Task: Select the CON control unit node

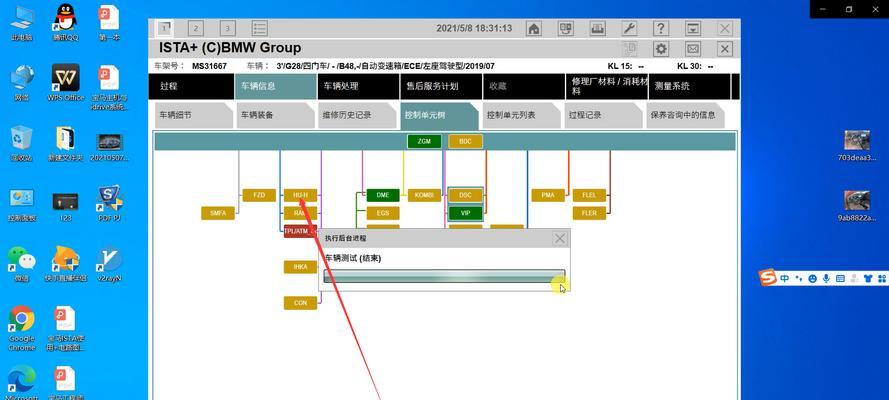Action: 300,303
